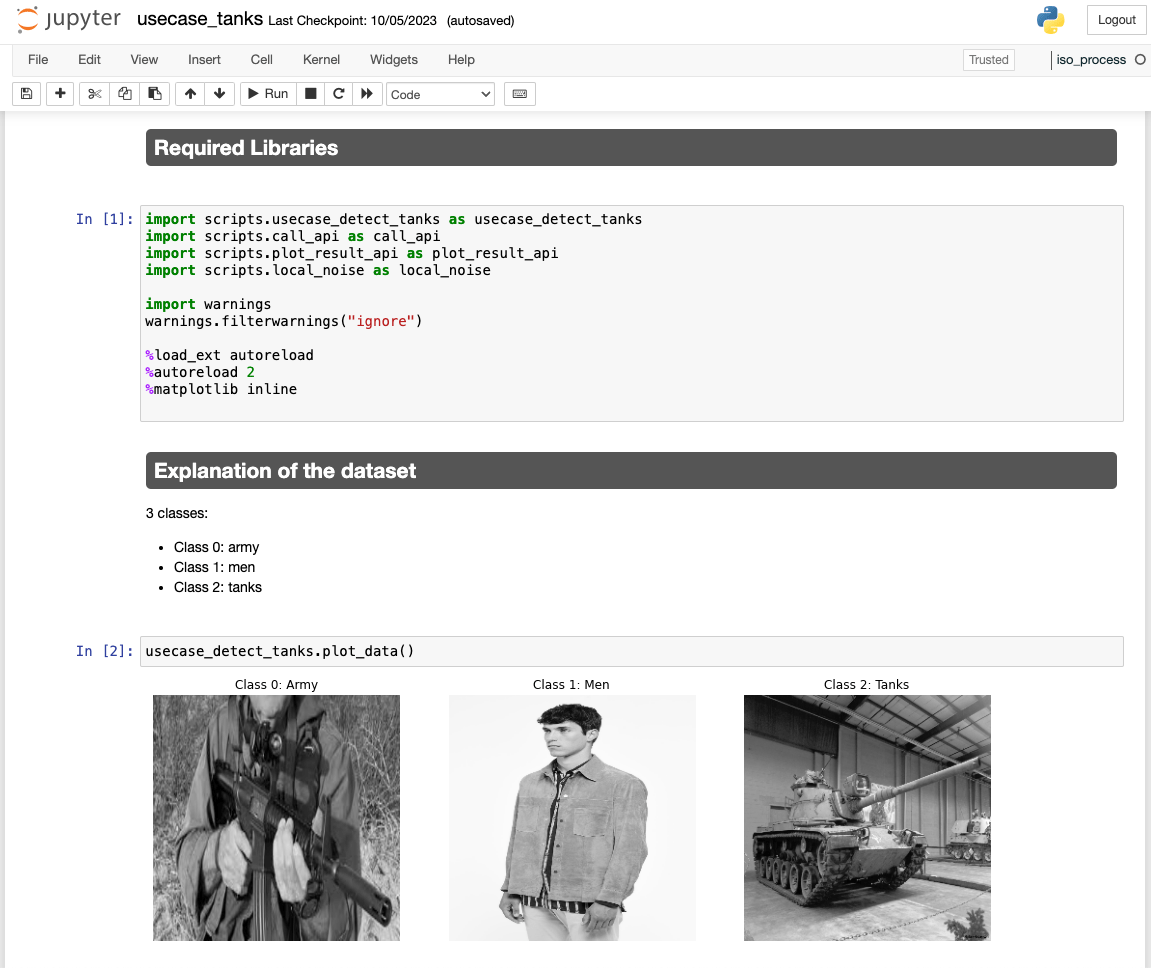
Task: Open the Widgets menu
Action: point(393,60)
